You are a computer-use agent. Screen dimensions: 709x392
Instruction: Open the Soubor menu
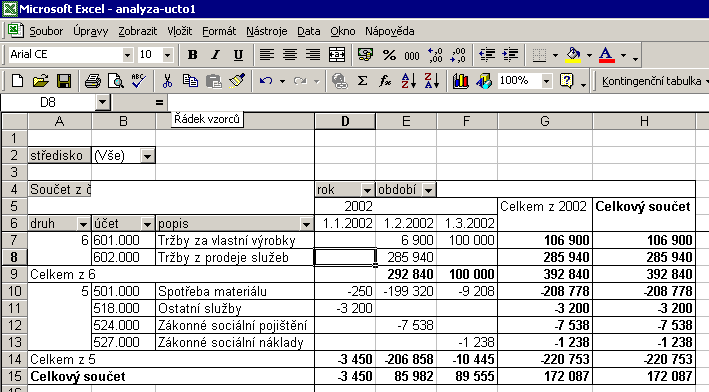pos(46,31)
